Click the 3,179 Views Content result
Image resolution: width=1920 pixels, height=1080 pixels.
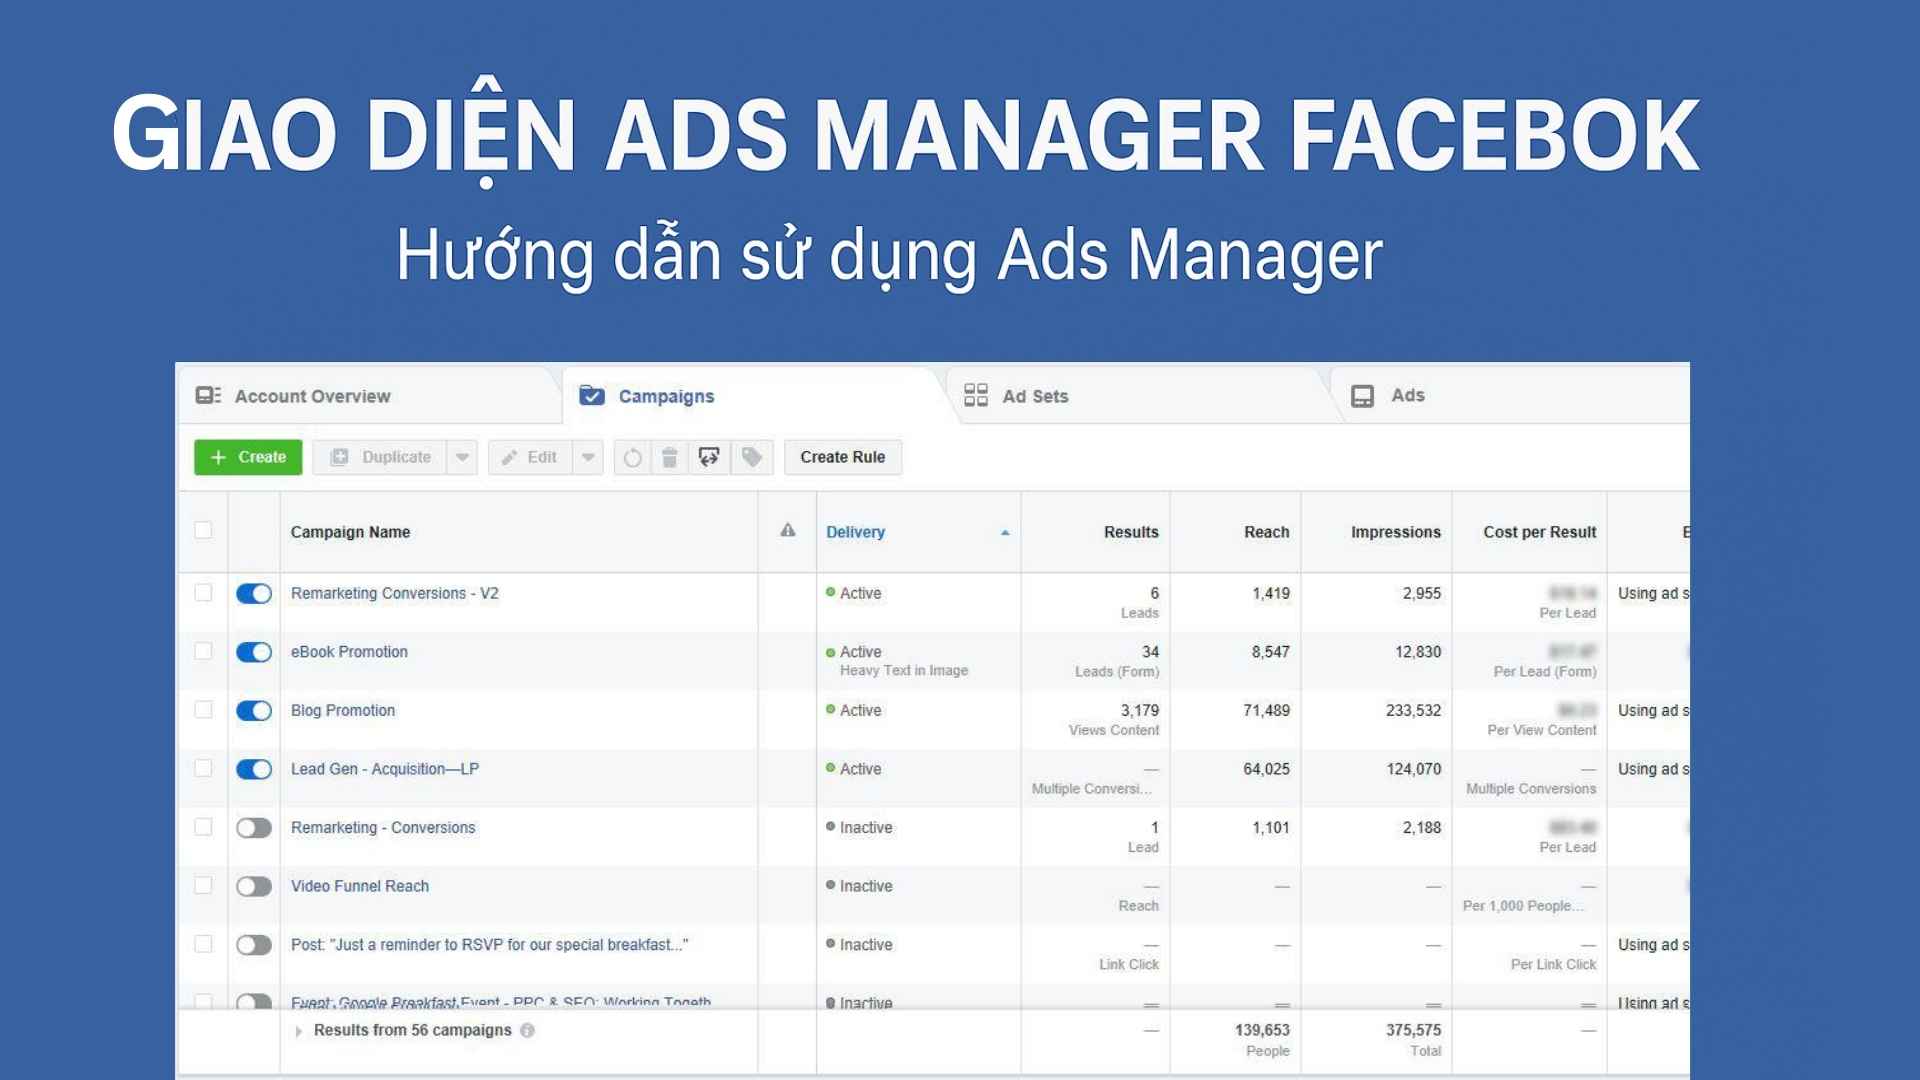(x=1114, y=720)
